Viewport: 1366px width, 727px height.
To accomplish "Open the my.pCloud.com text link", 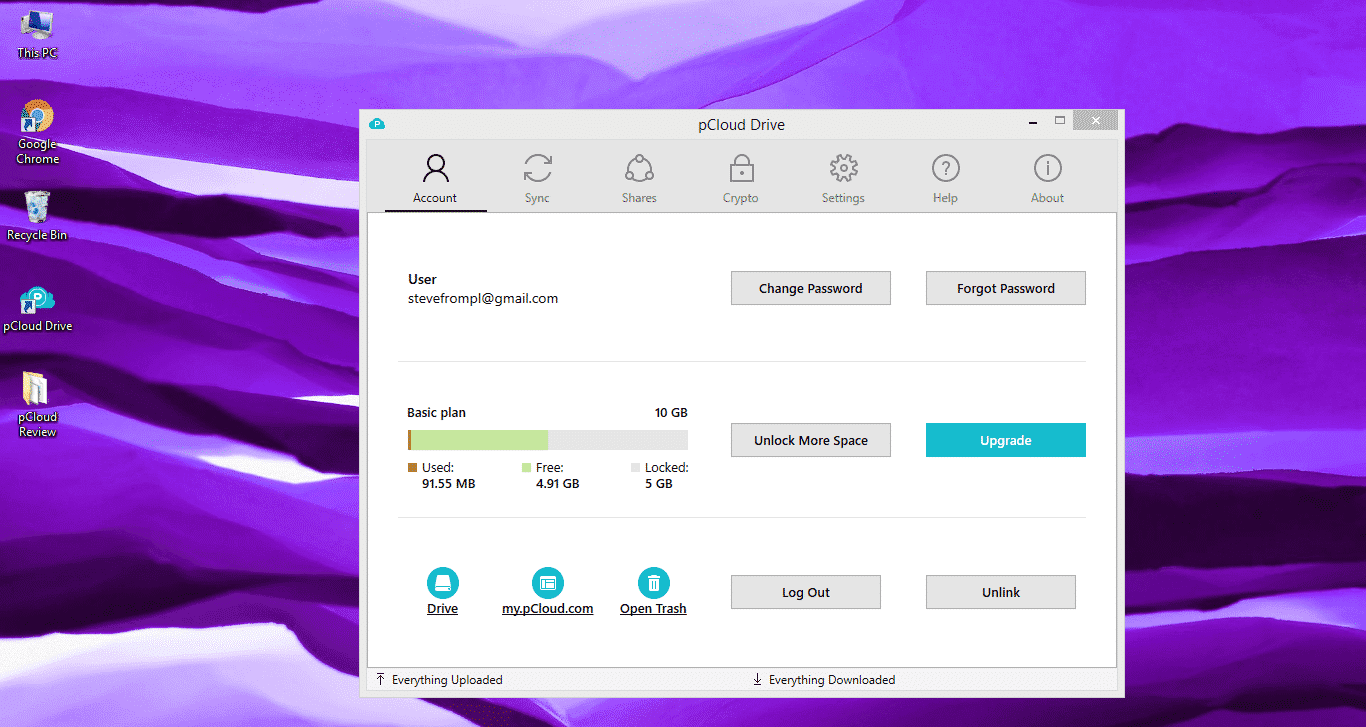I will coord(548,608).
